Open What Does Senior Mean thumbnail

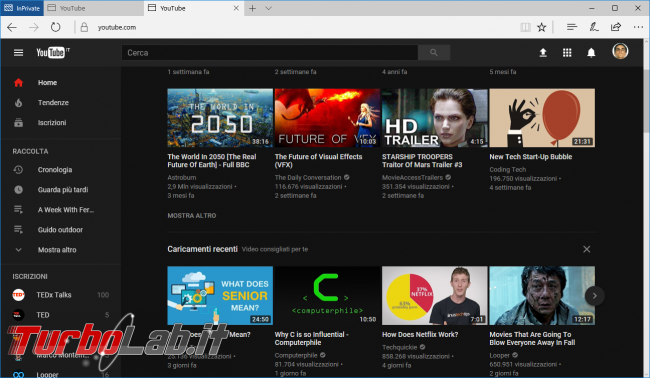point(220,296)
